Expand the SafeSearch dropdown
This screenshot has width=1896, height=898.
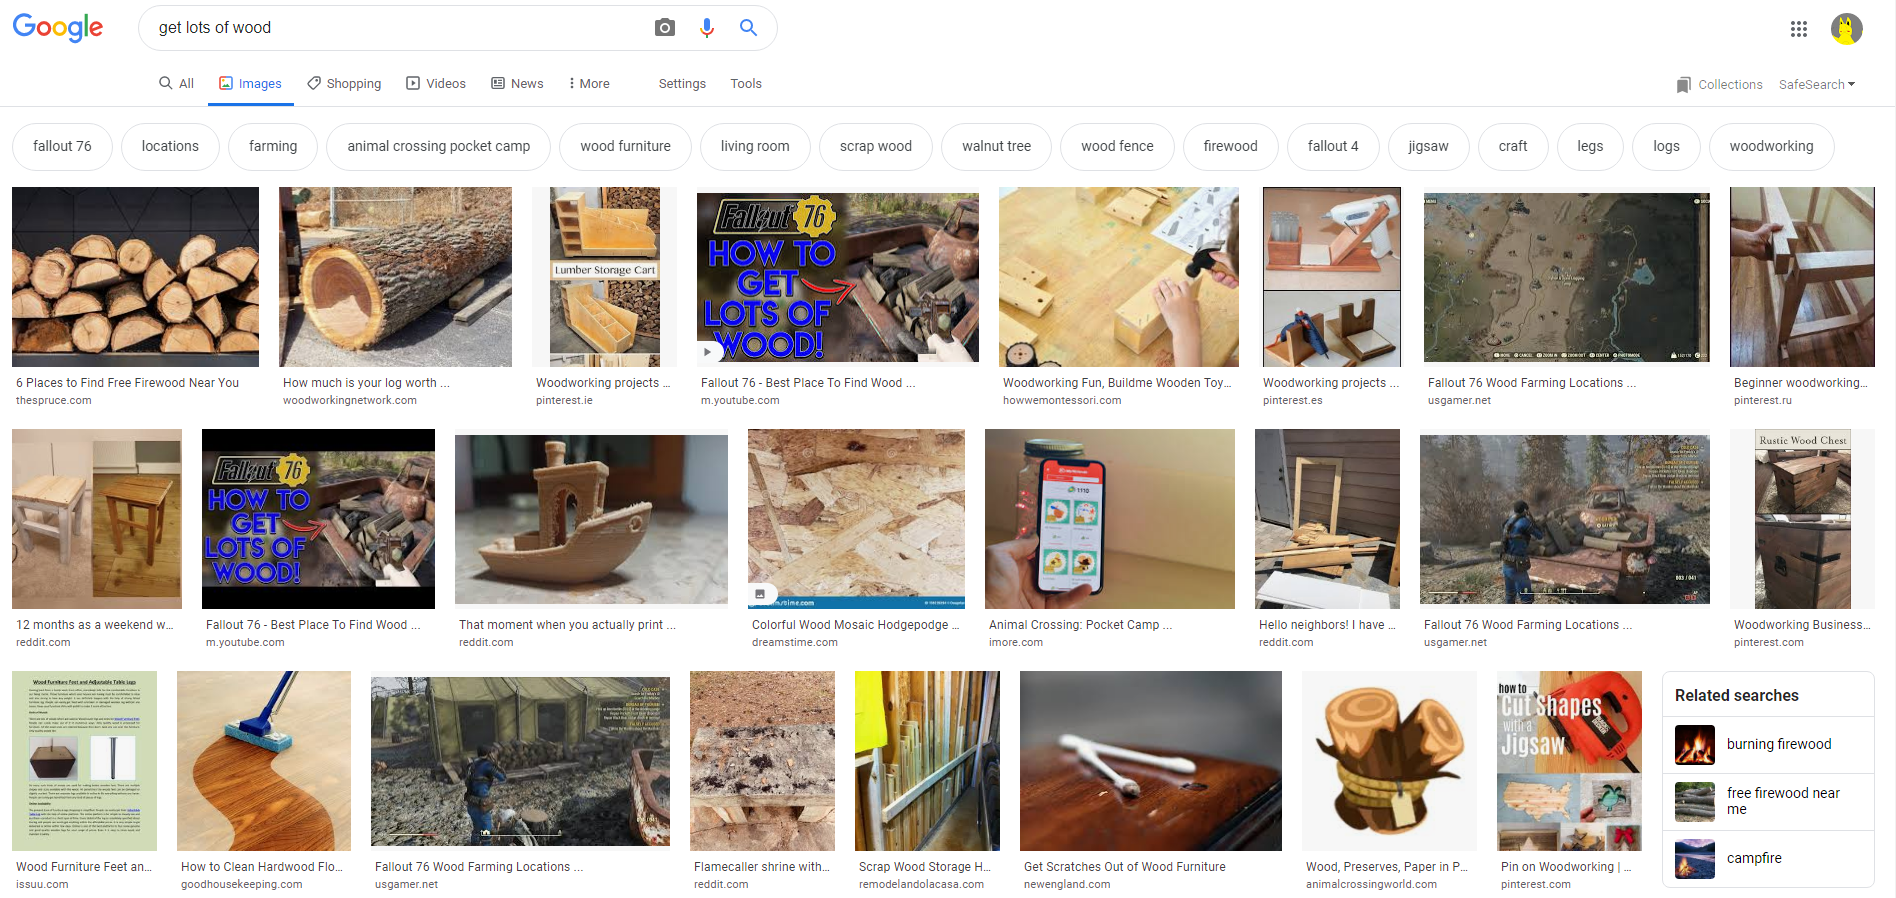[1817, 85]
